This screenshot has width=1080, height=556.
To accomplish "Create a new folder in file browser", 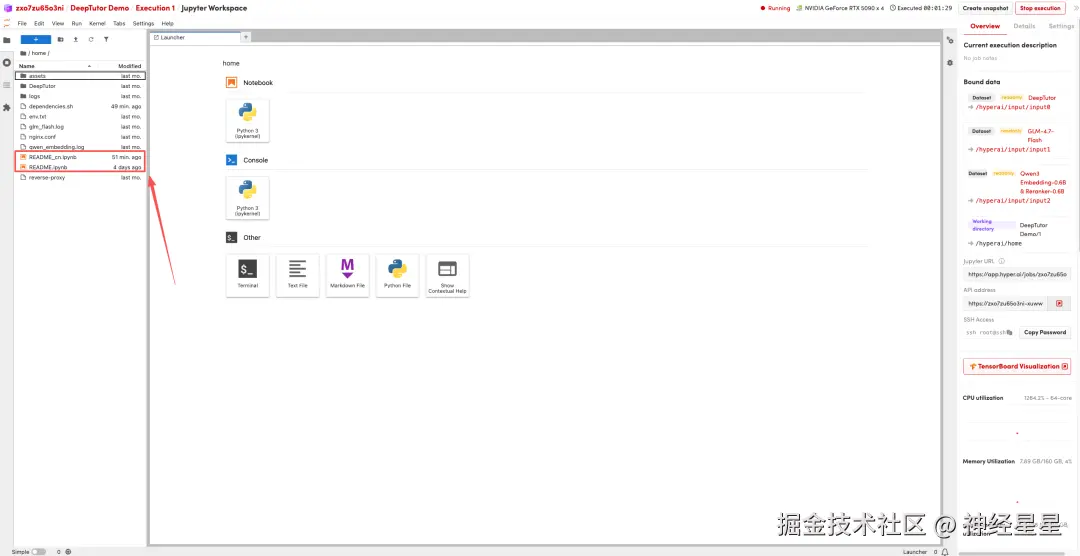I will pyautogui.click(x=61, y=39).
